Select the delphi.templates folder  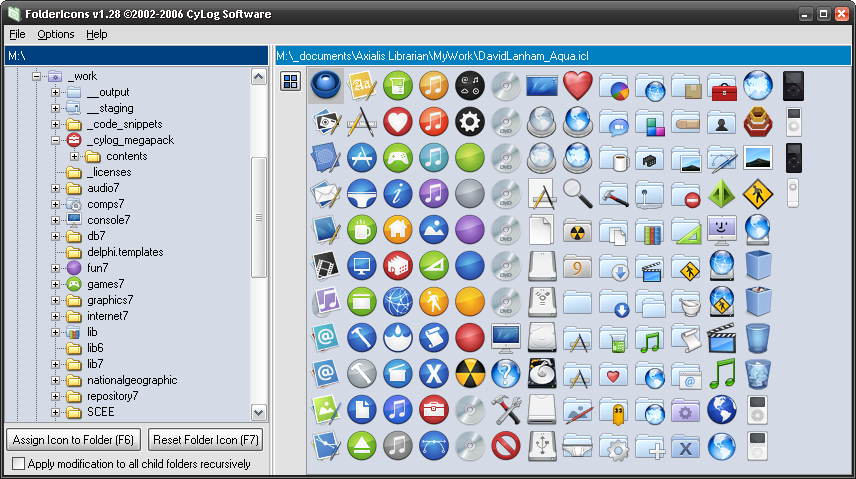(x=125, y=252)
